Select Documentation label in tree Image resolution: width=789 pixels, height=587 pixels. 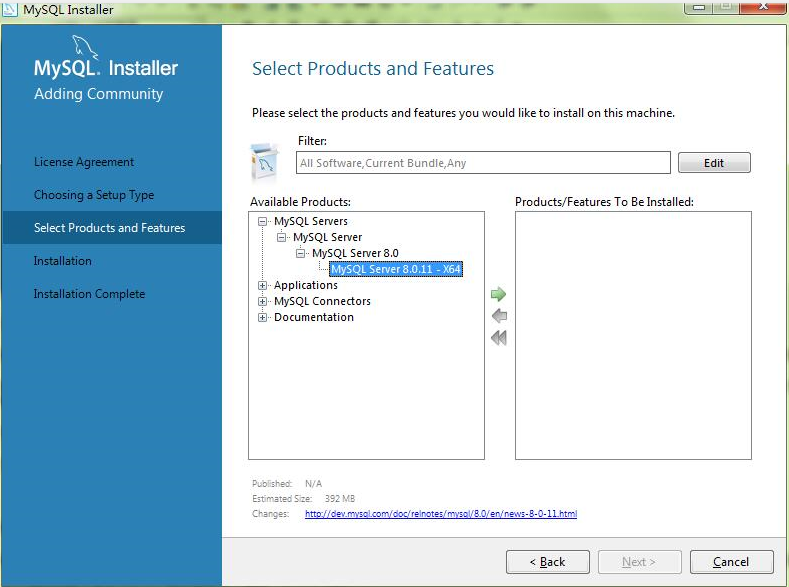point(313,317)
